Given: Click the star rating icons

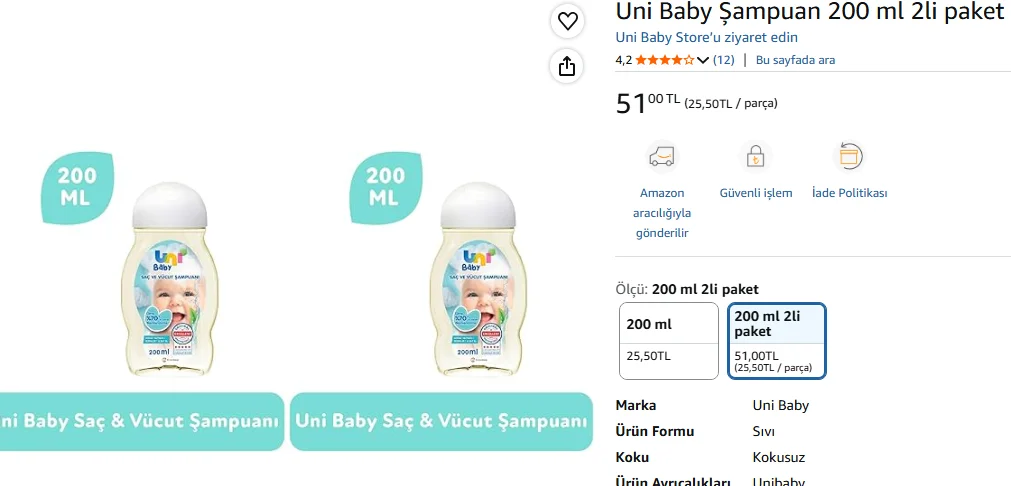Looking at the screenshot, I should 665,60.
